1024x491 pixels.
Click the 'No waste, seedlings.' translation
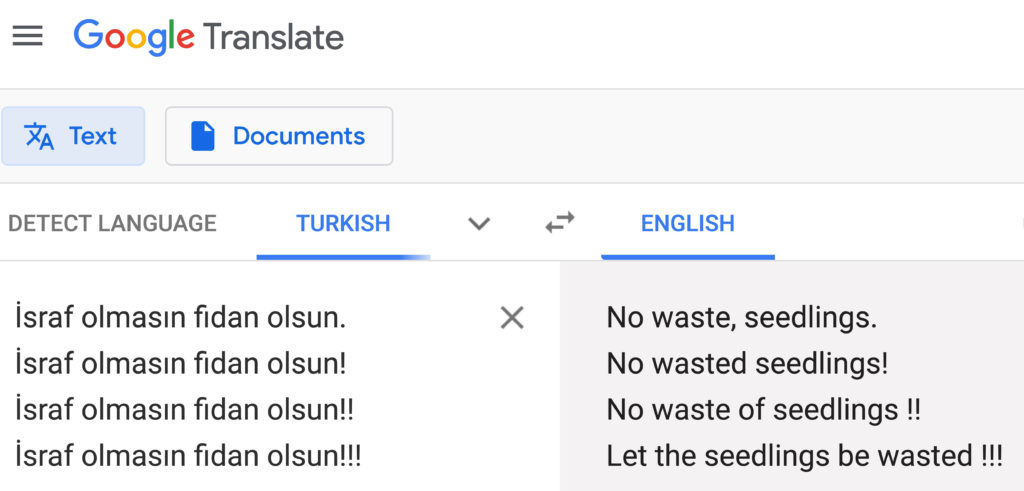pyautogui.click(x=742, y=318)
